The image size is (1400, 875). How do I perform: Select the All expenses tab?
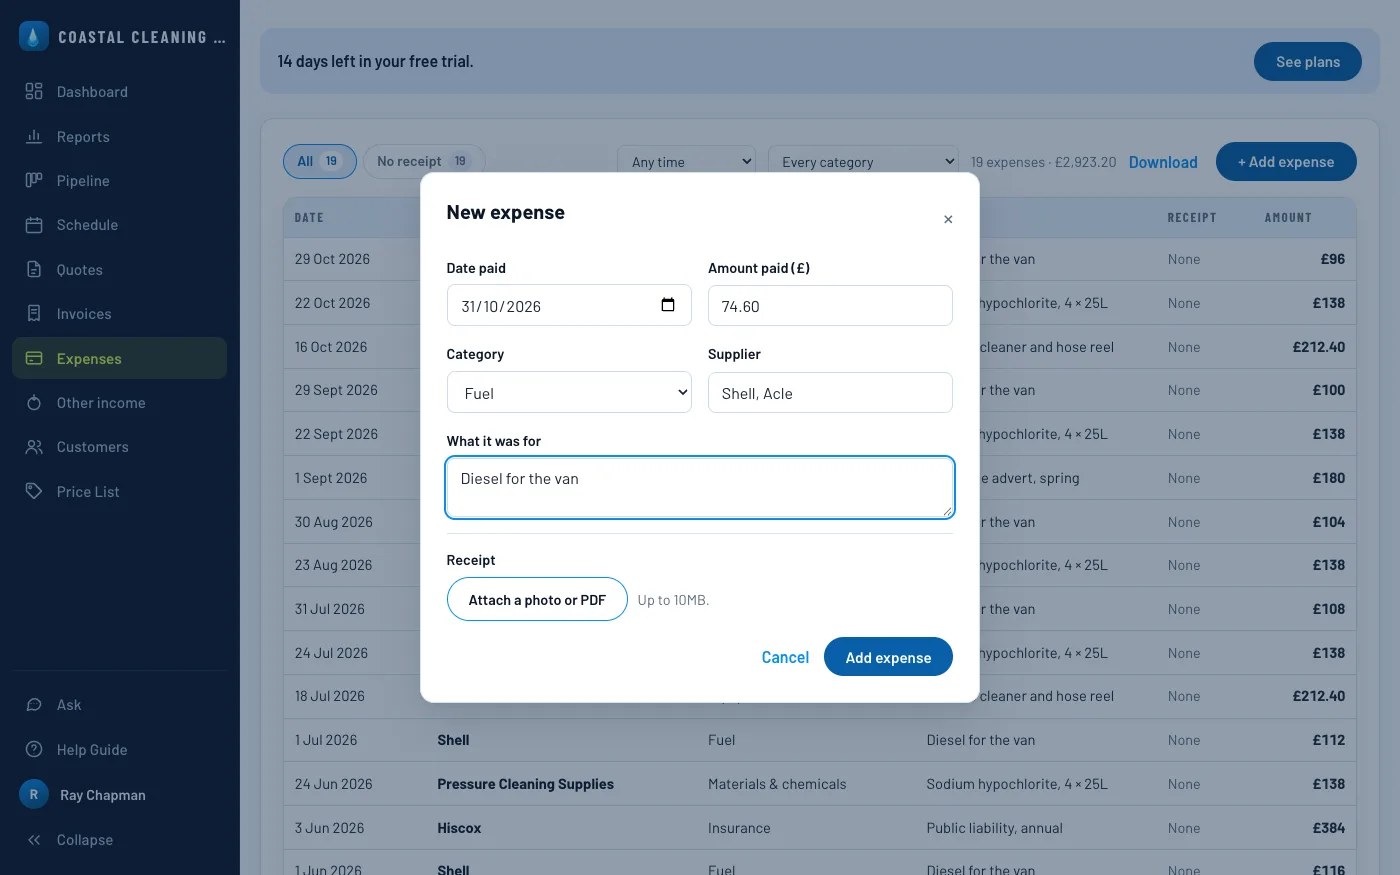tap(320, 161)
